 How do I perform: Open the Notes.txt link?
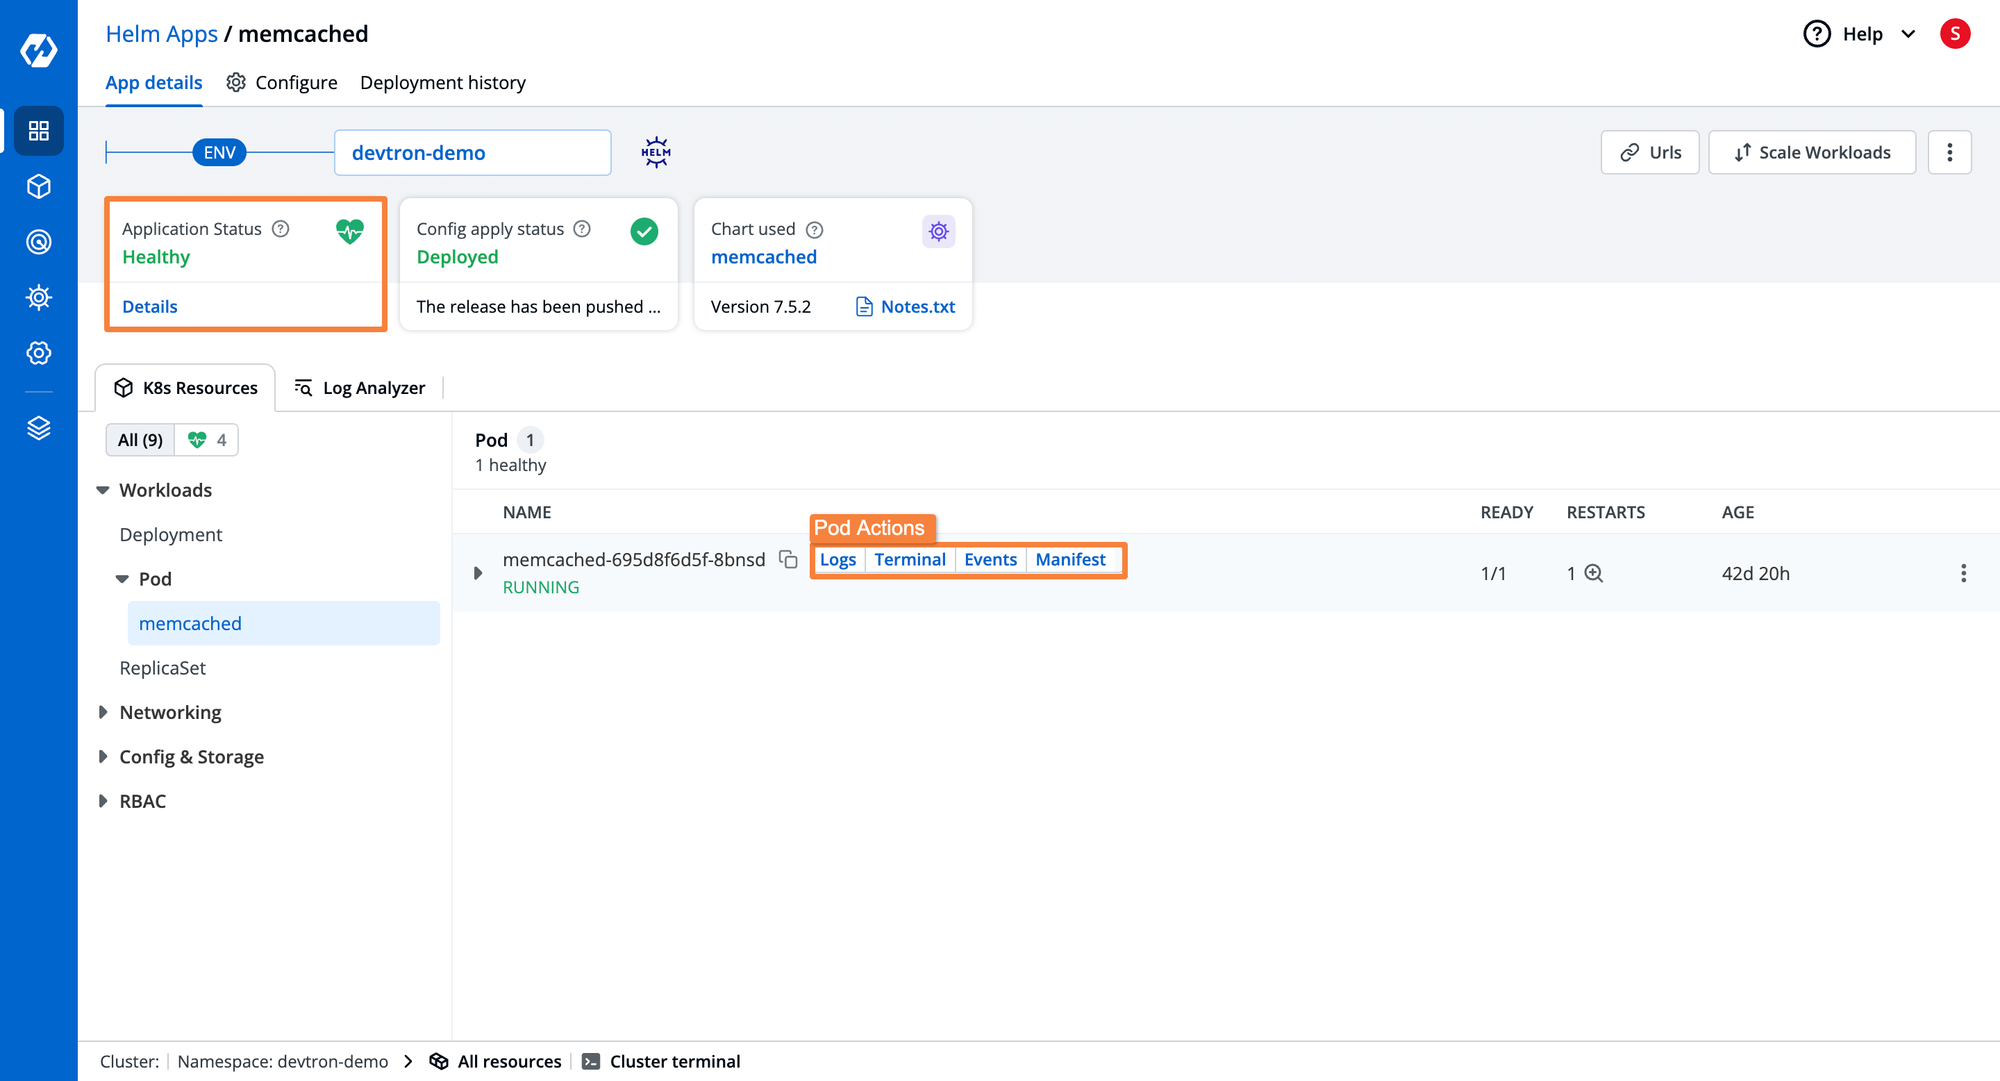pyautogui.click(x=906, y=307)
